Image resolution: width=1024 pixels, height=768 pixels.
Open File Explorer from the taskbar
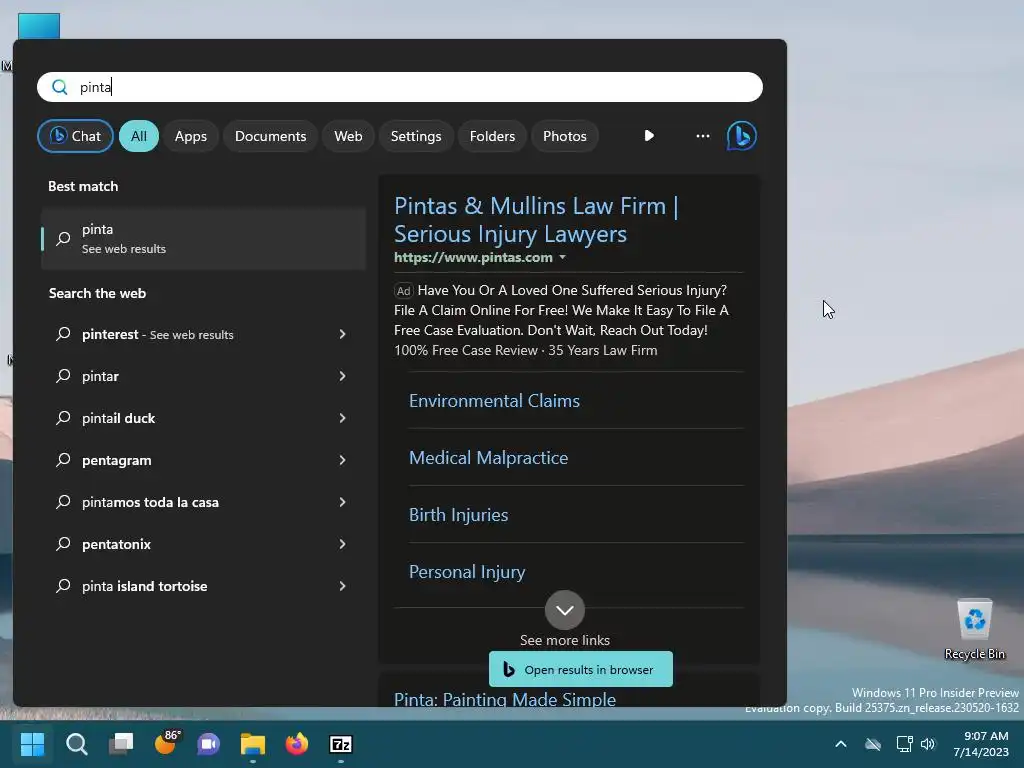pos(253,744)
